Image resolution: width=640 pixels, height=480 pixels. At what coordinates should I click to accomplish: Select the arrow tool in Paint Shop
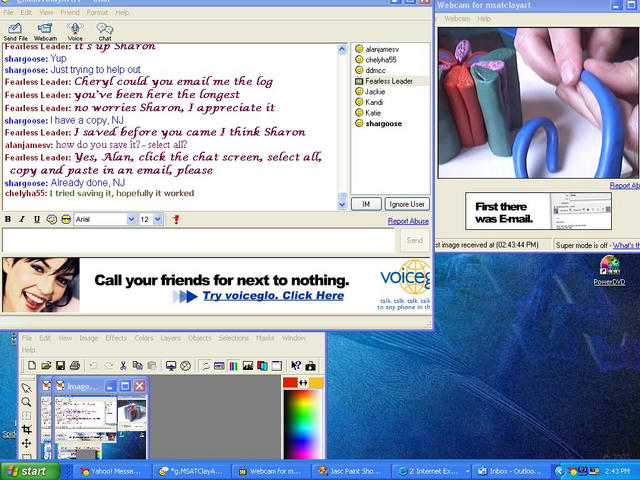coord(27,388)
